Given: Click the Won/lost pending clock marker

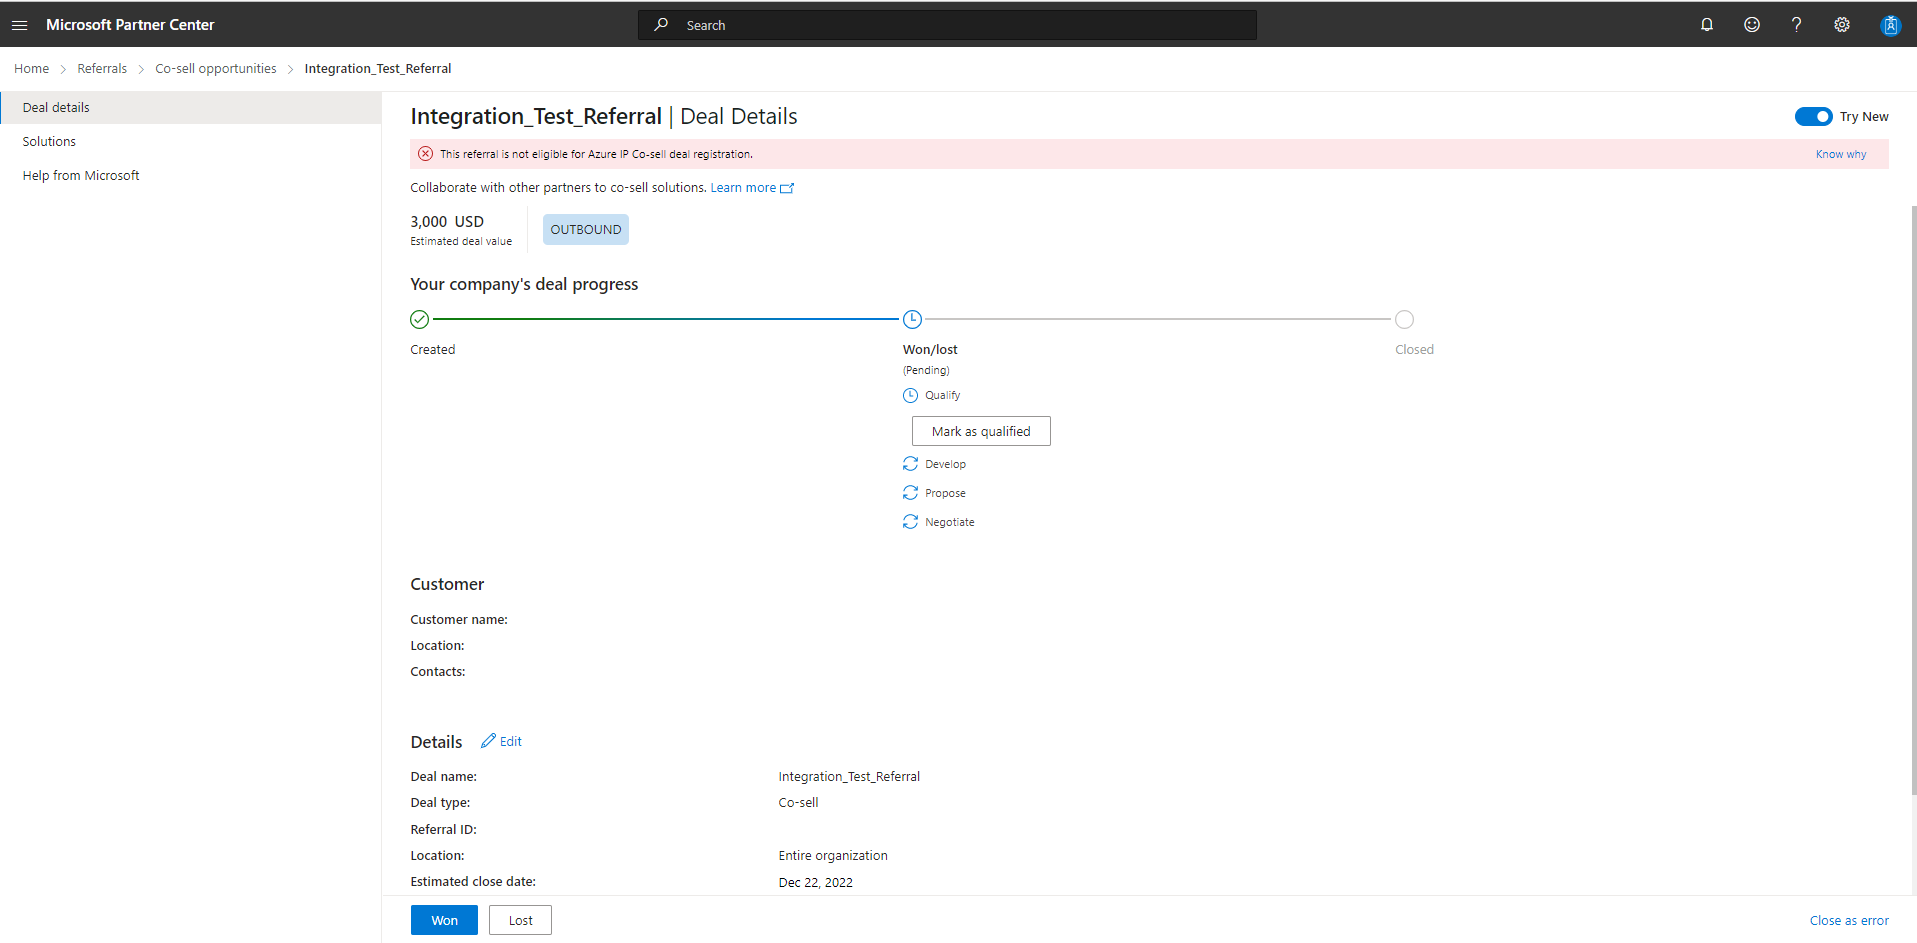Looking at the screenshot, I should point(912,319).
